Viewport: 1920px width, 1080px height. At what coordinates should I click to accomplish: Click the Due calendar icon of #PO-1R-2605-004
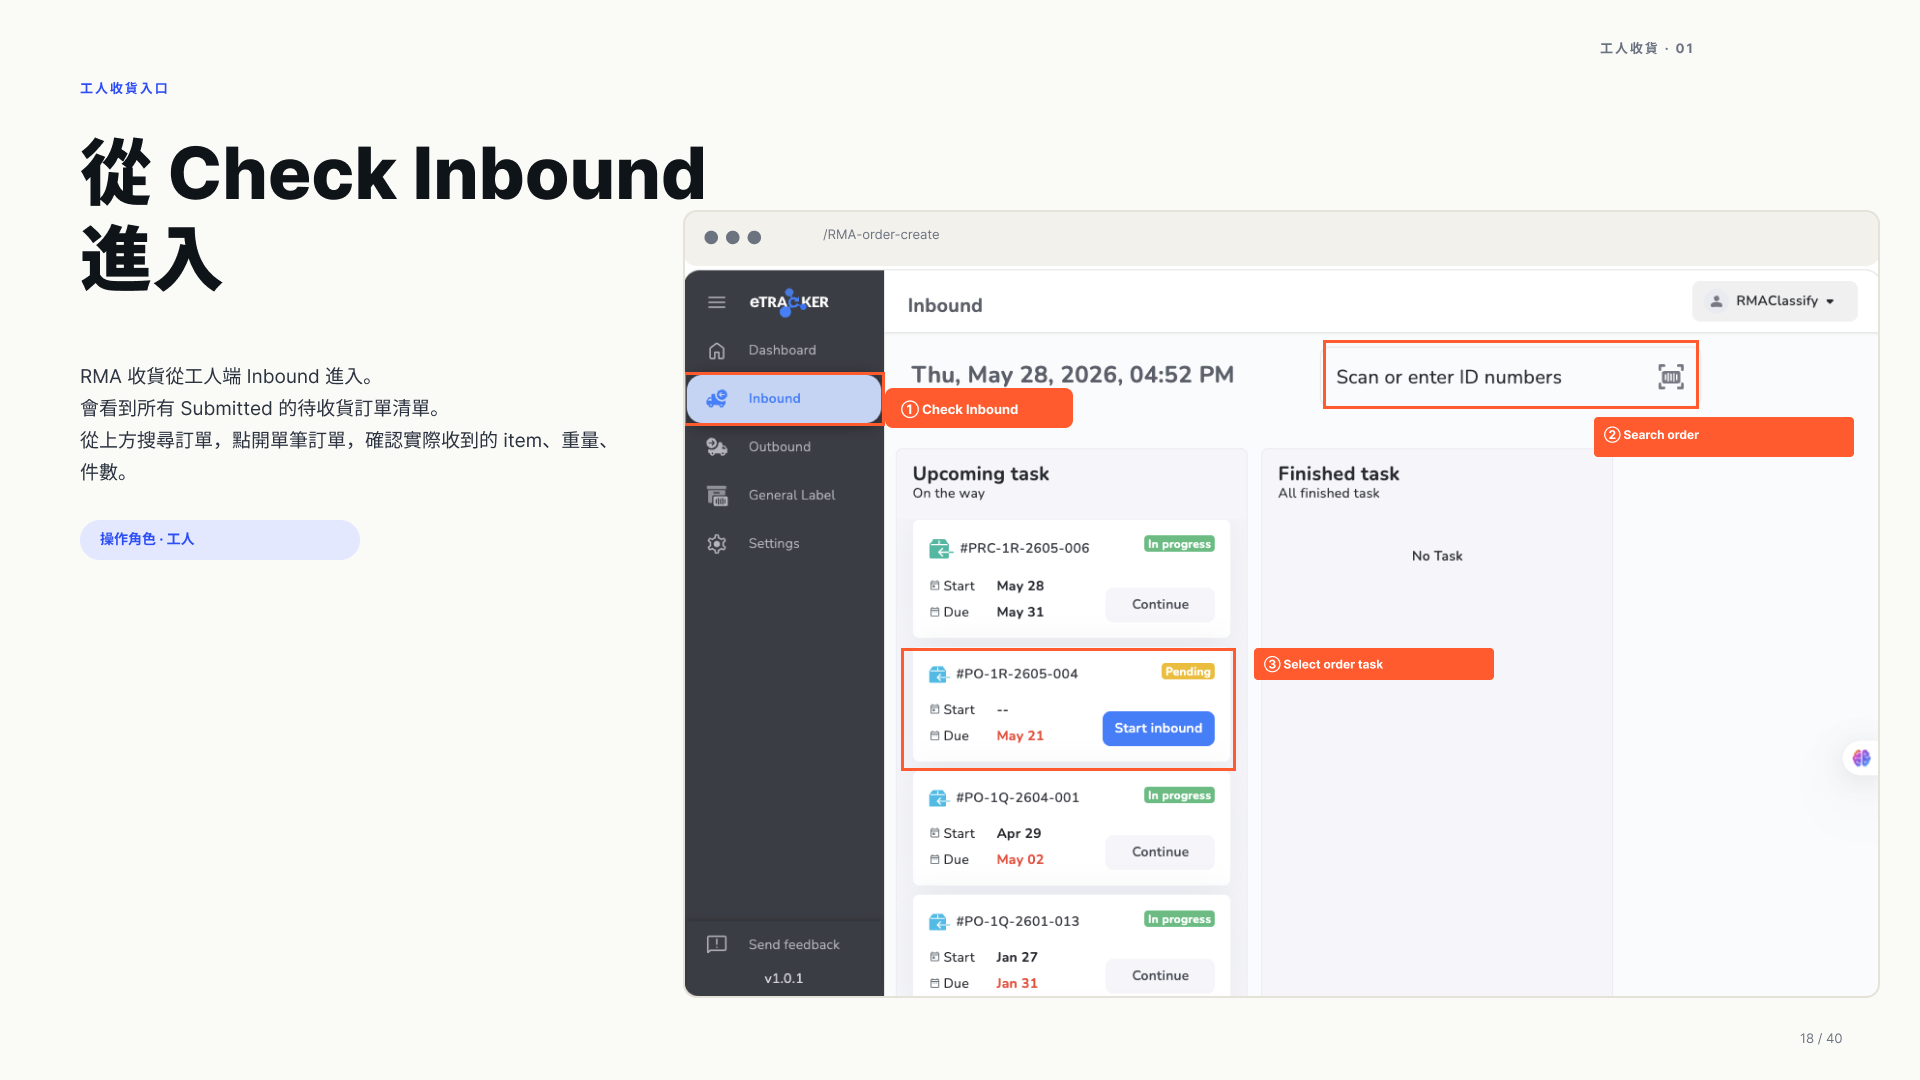point(935,736)
